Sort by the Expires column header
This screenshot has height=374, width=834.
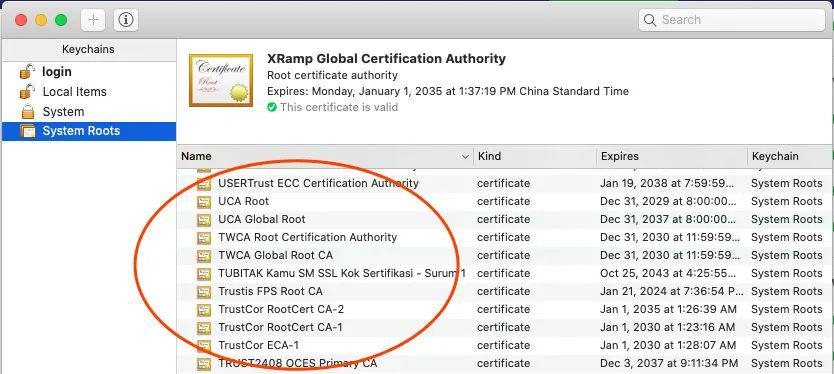(x=672, y=156)
